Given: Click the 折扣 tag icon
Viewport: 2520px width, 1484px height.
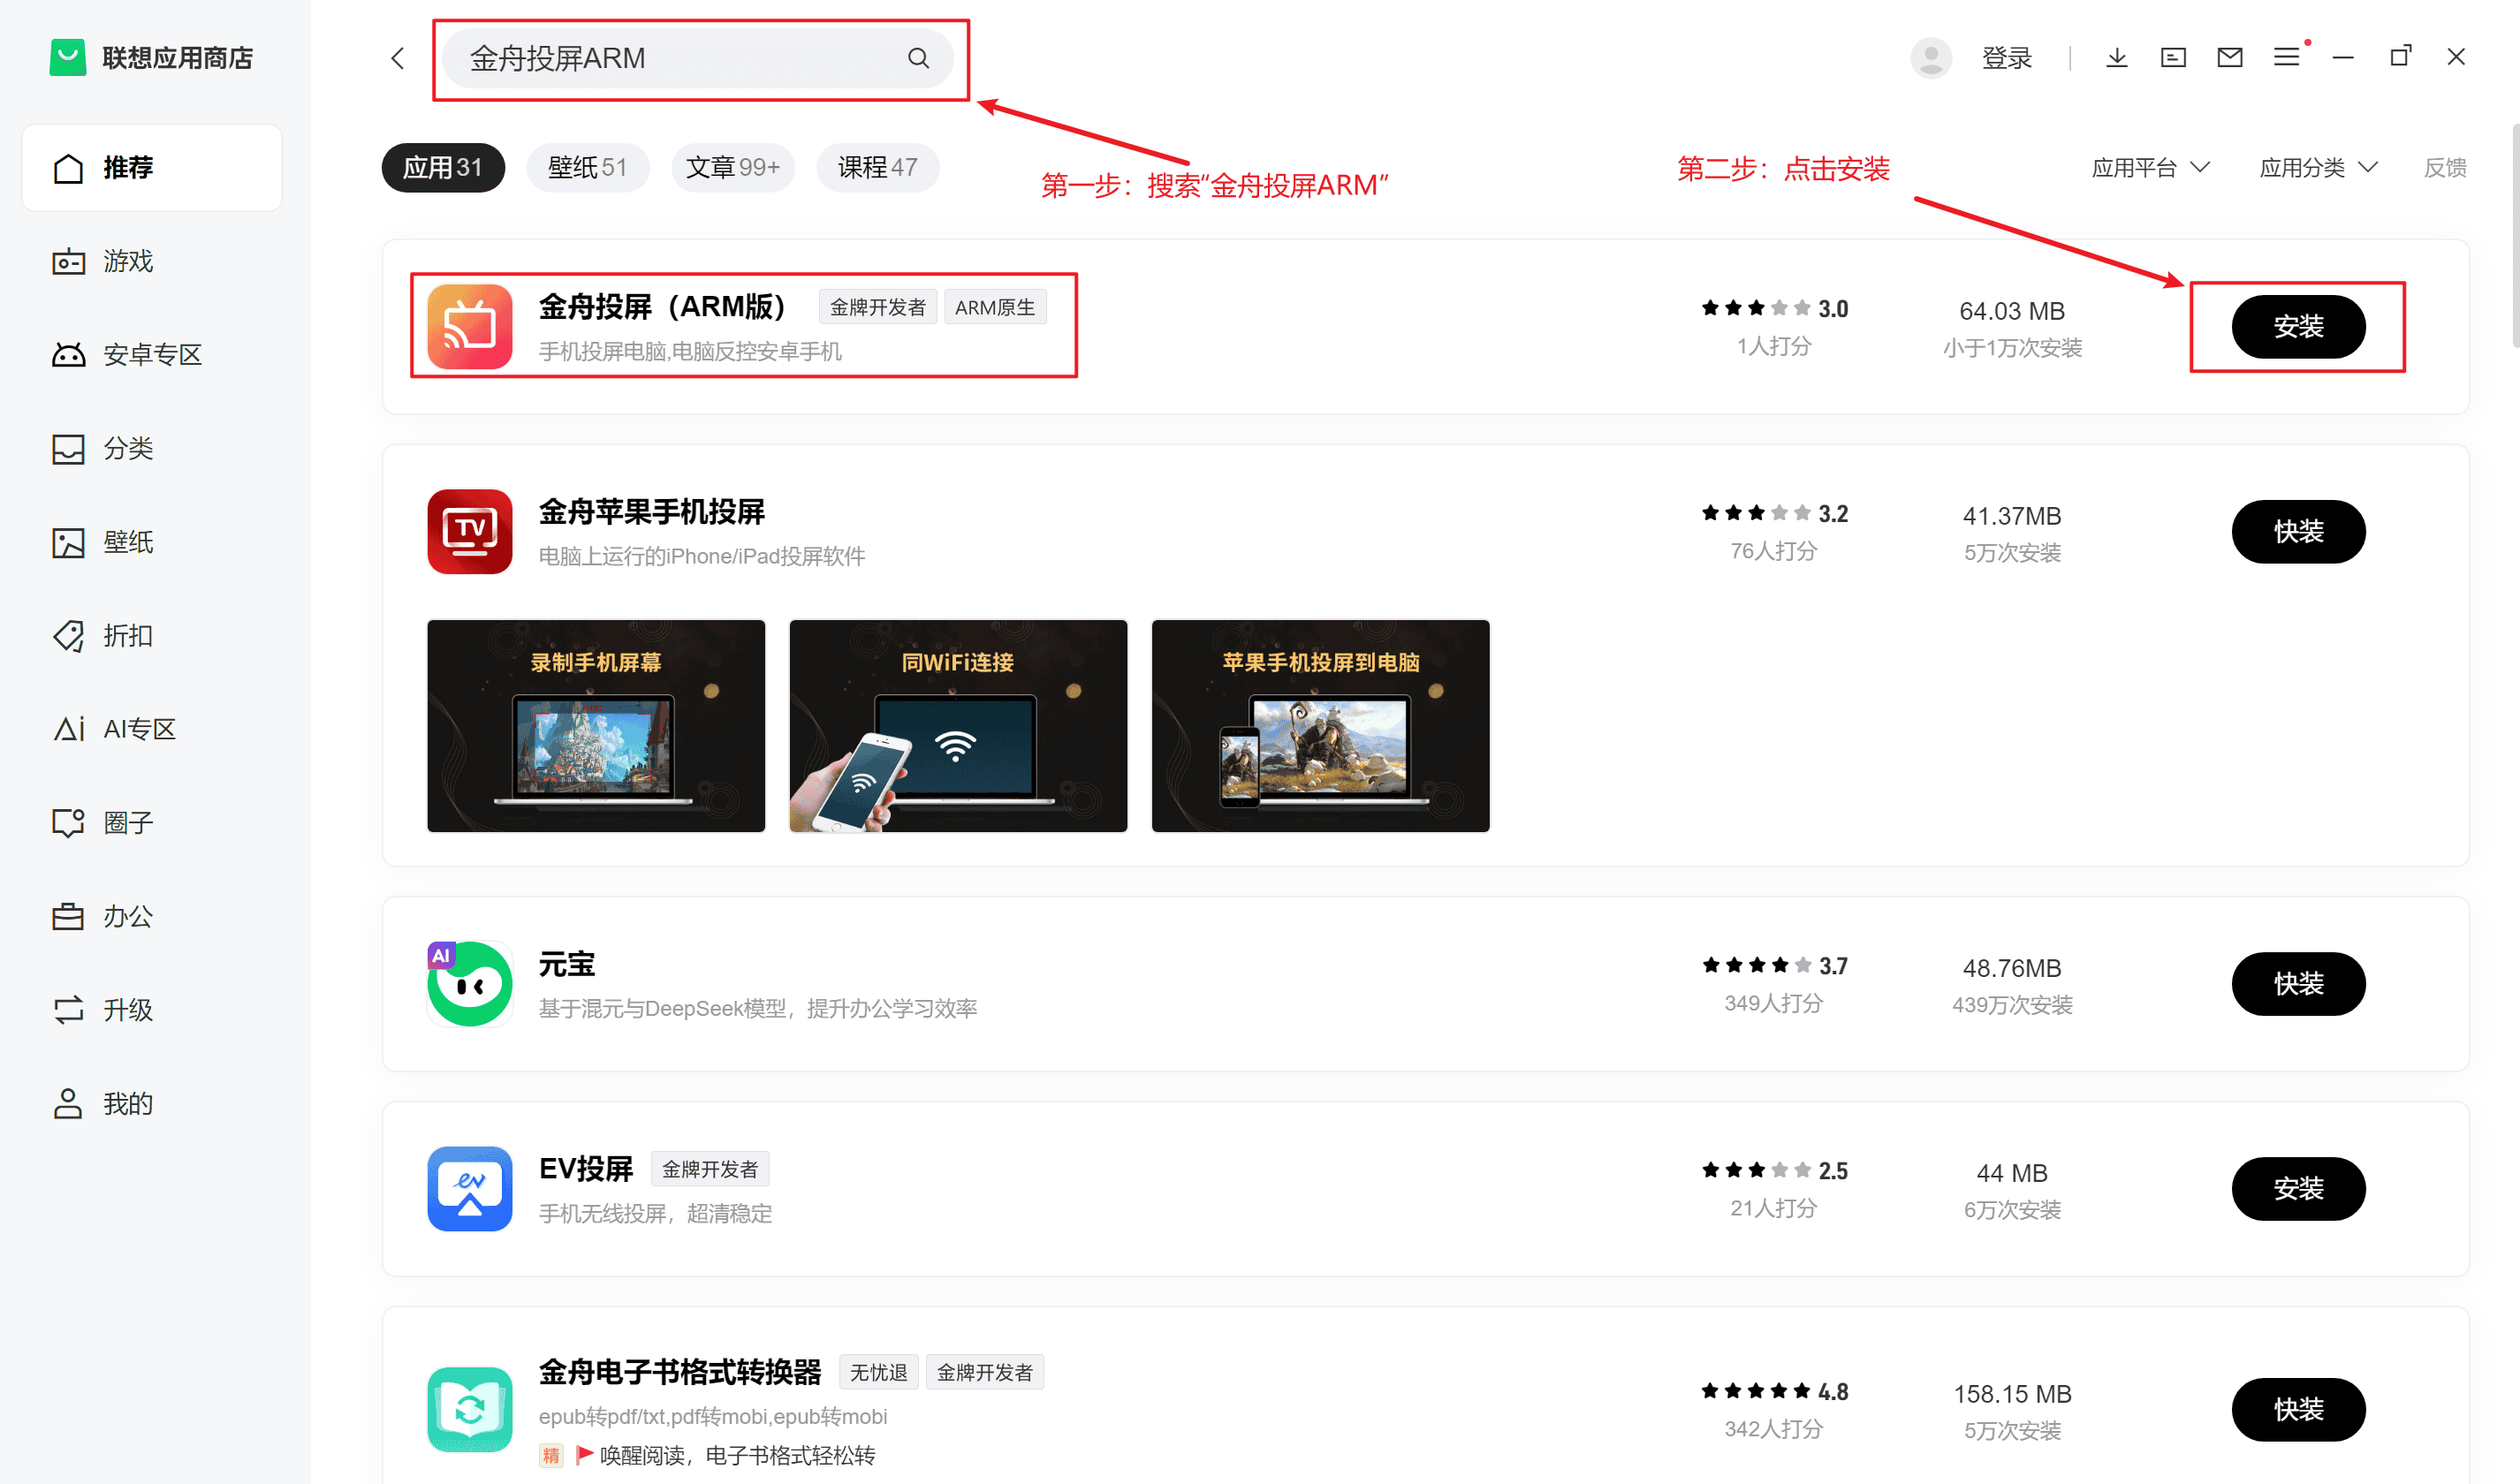Looking at the screenshot, I should [x=68, y=636].
